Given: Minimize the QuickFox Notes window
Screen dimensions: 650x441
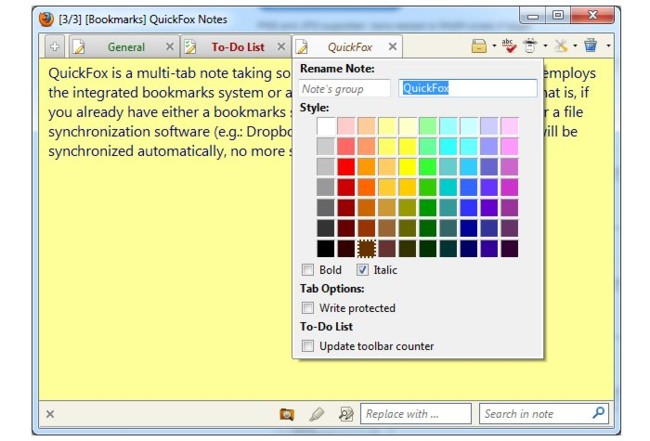Looking at the screenshot, I should pos(533,16).
